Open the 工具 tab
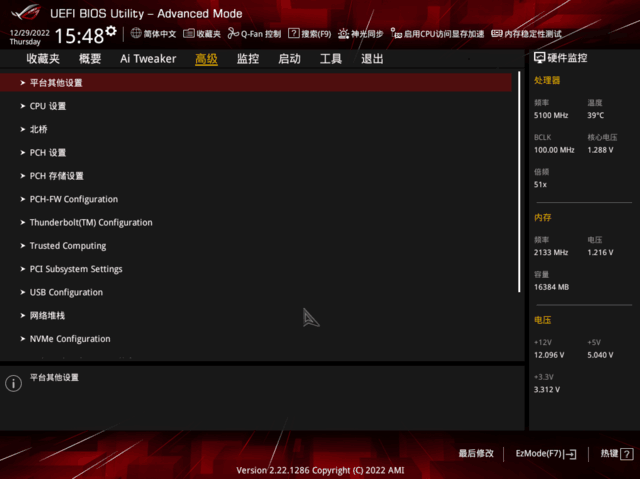Screen dimensions: 640x479 click(x=331, y=59)
